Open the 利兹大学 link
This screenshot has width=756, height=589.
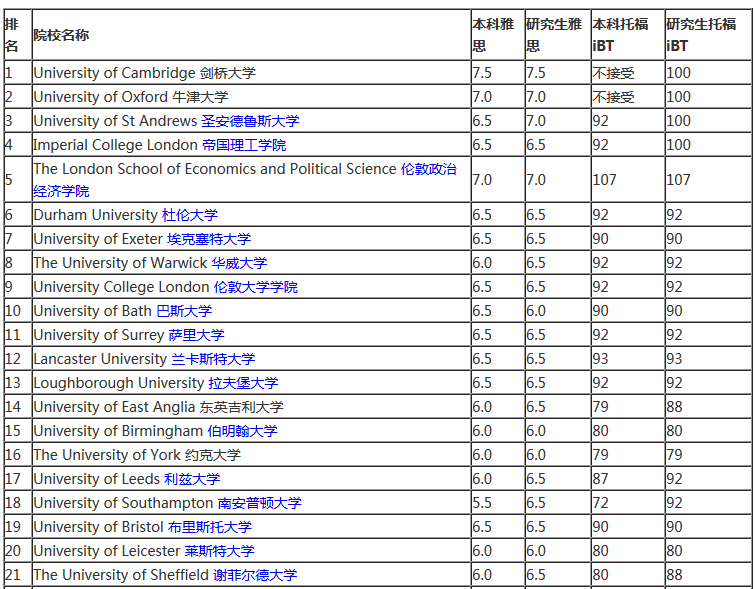tap(192, 479)
